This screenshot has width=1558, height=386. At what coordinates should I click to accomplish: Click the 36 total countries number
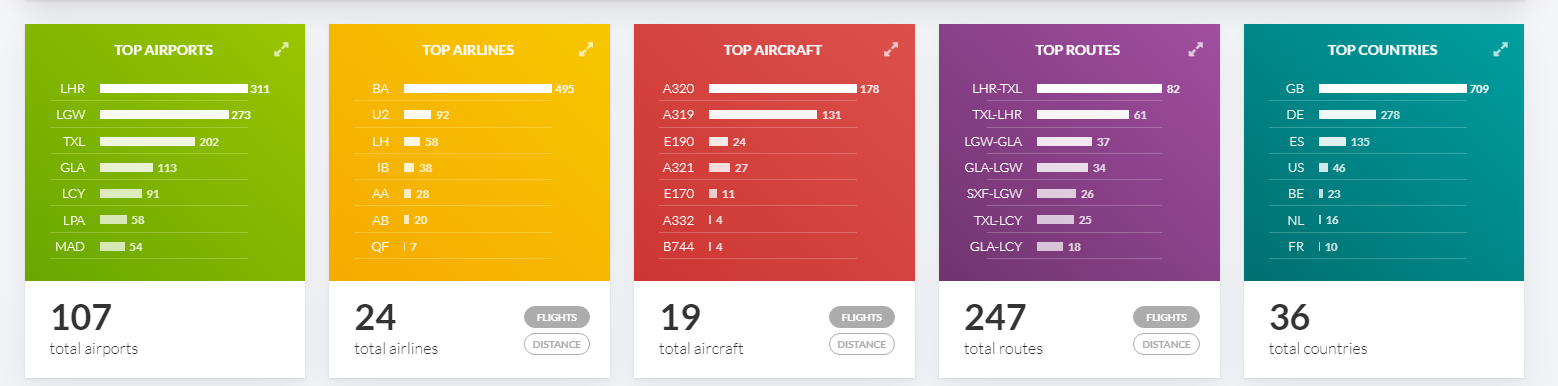1290,317
